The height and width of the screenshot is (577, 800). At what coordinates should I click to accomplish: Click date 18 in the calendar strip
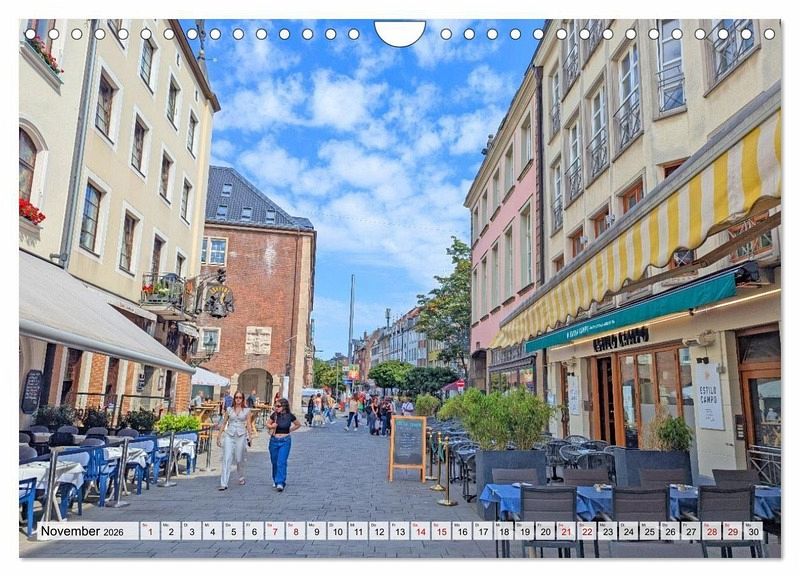point(503,531)
